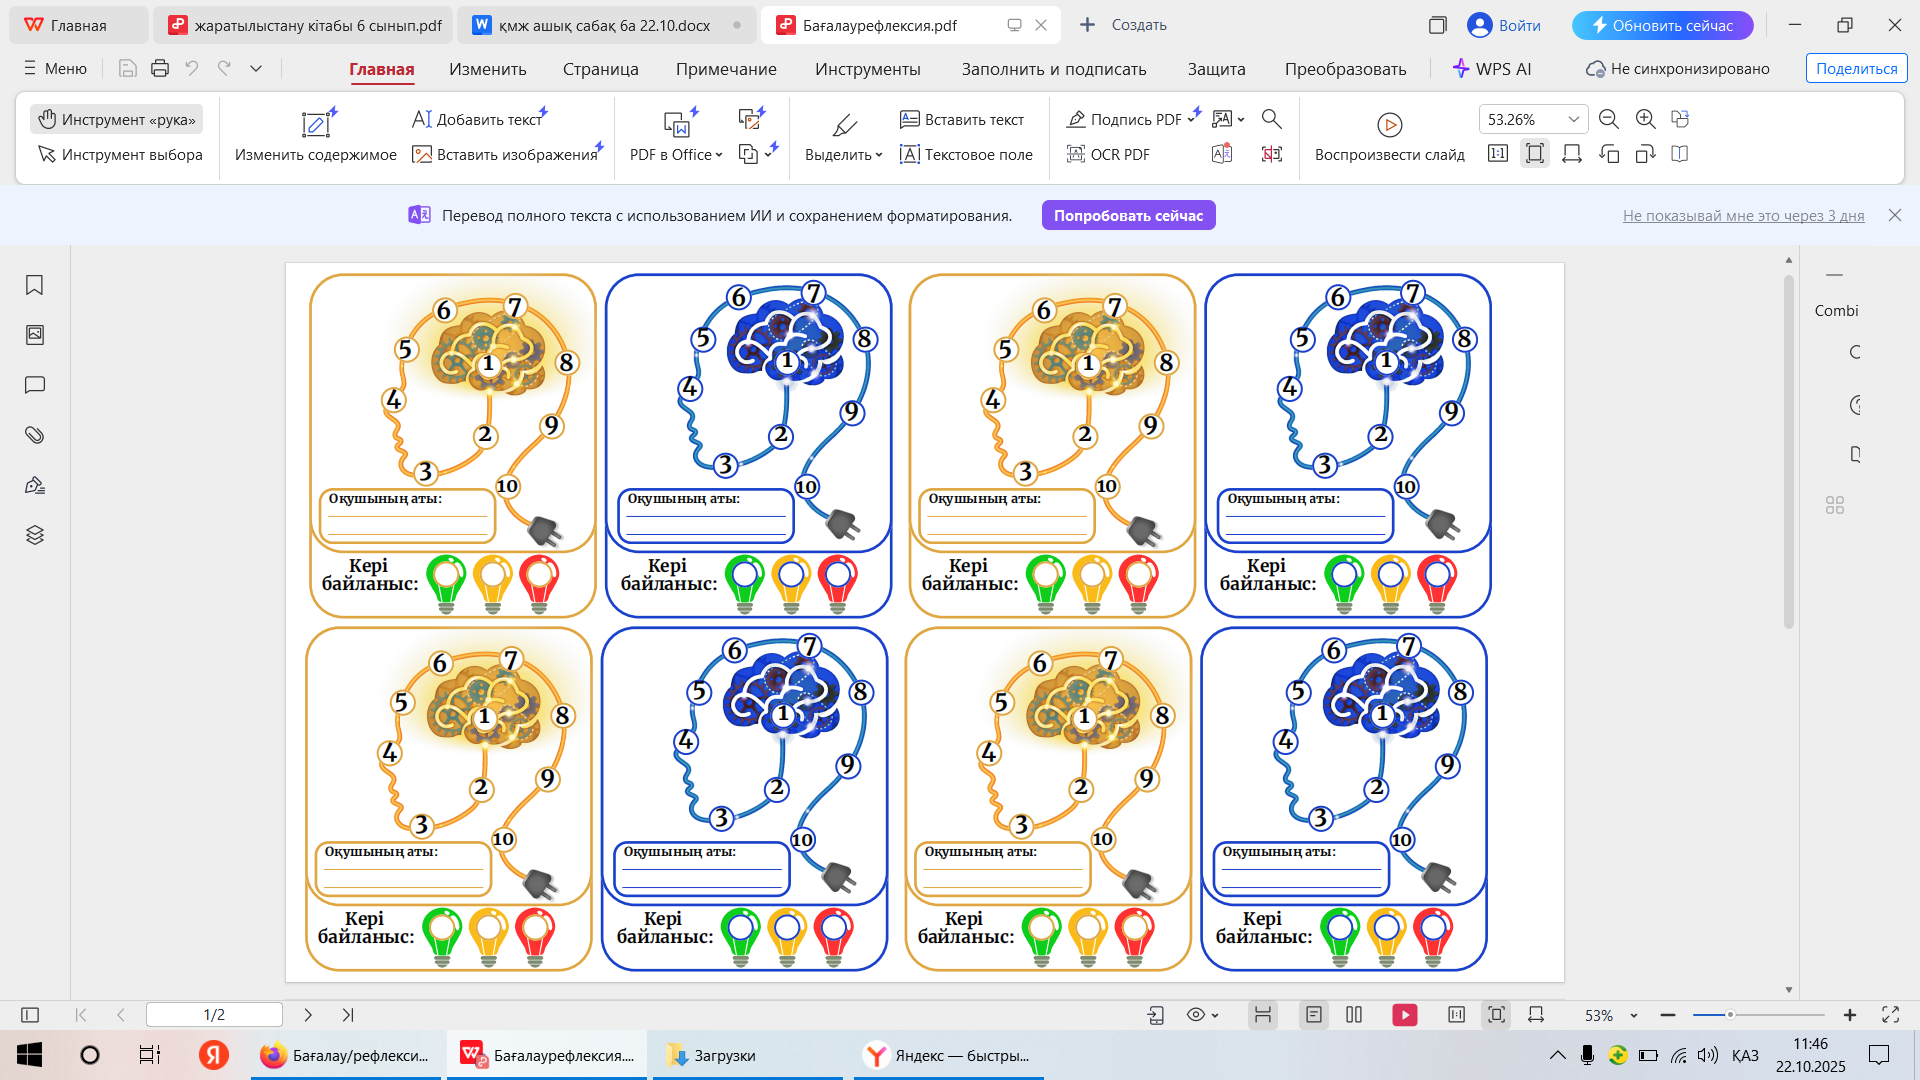Click the OCR PDF tool
This screenshot has height=1080, width=1920.
[1108, 154]
